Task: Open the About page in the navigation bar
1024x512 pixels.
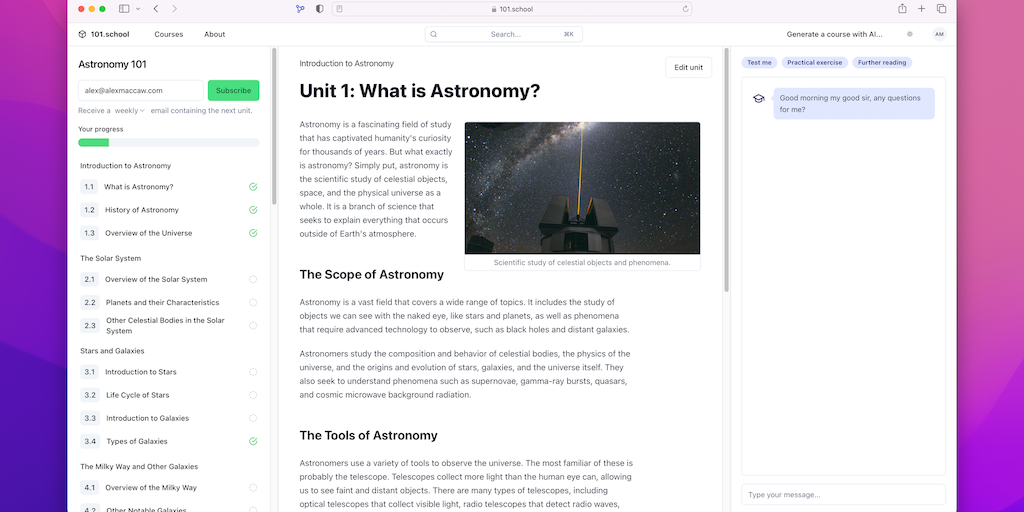Action: (x=215, y=34)
